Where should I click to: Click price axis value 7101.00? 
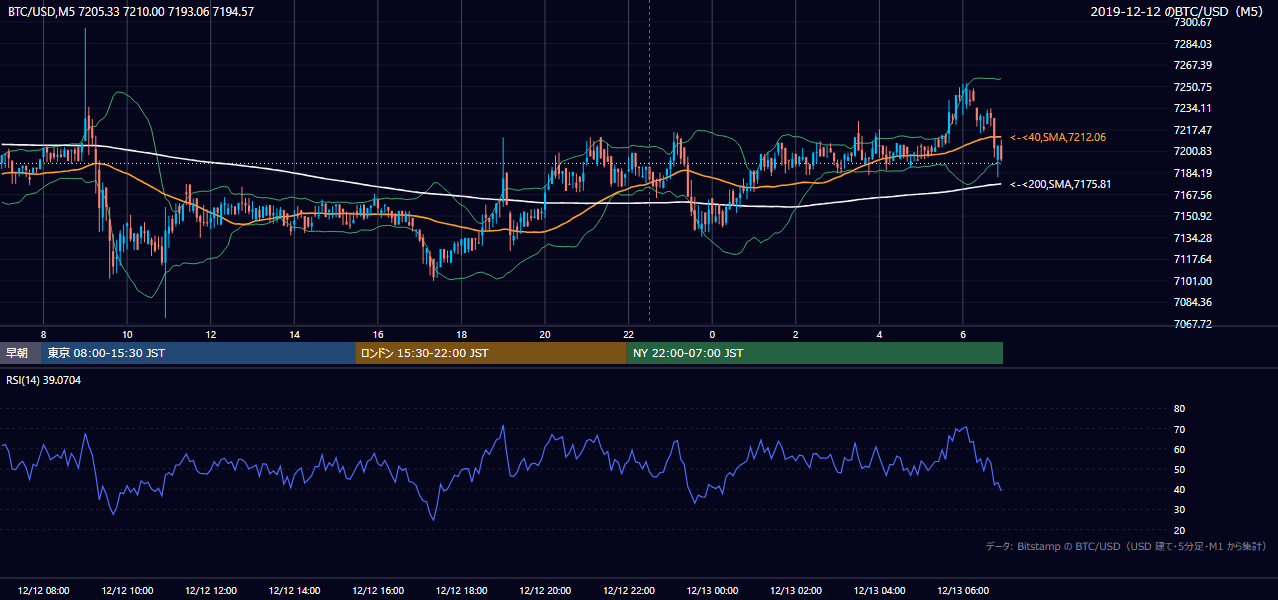[1193, 281]
